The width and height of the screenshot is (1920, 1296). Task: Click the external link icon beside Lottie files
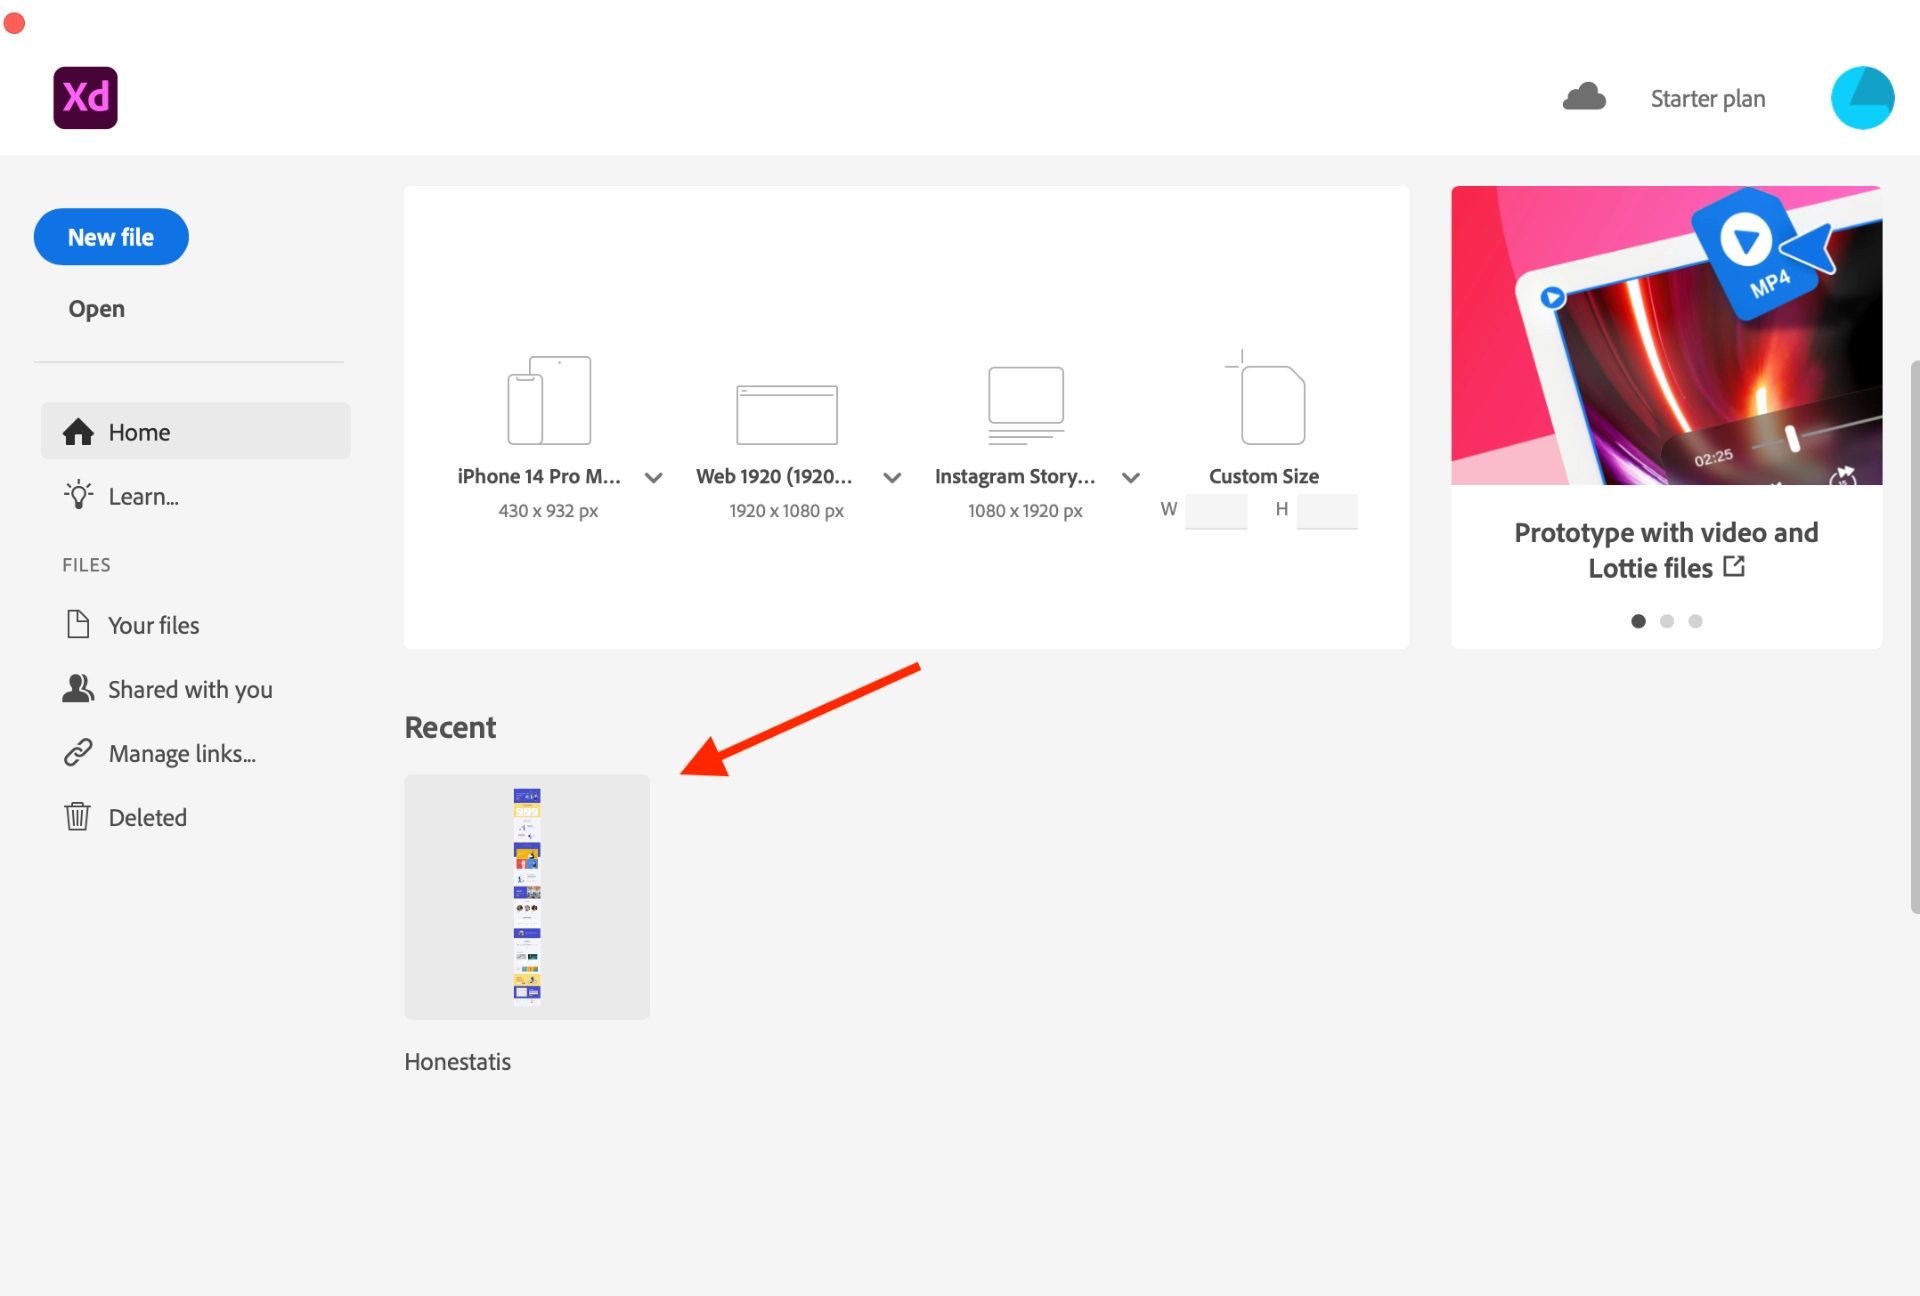tap(1734, 567)
